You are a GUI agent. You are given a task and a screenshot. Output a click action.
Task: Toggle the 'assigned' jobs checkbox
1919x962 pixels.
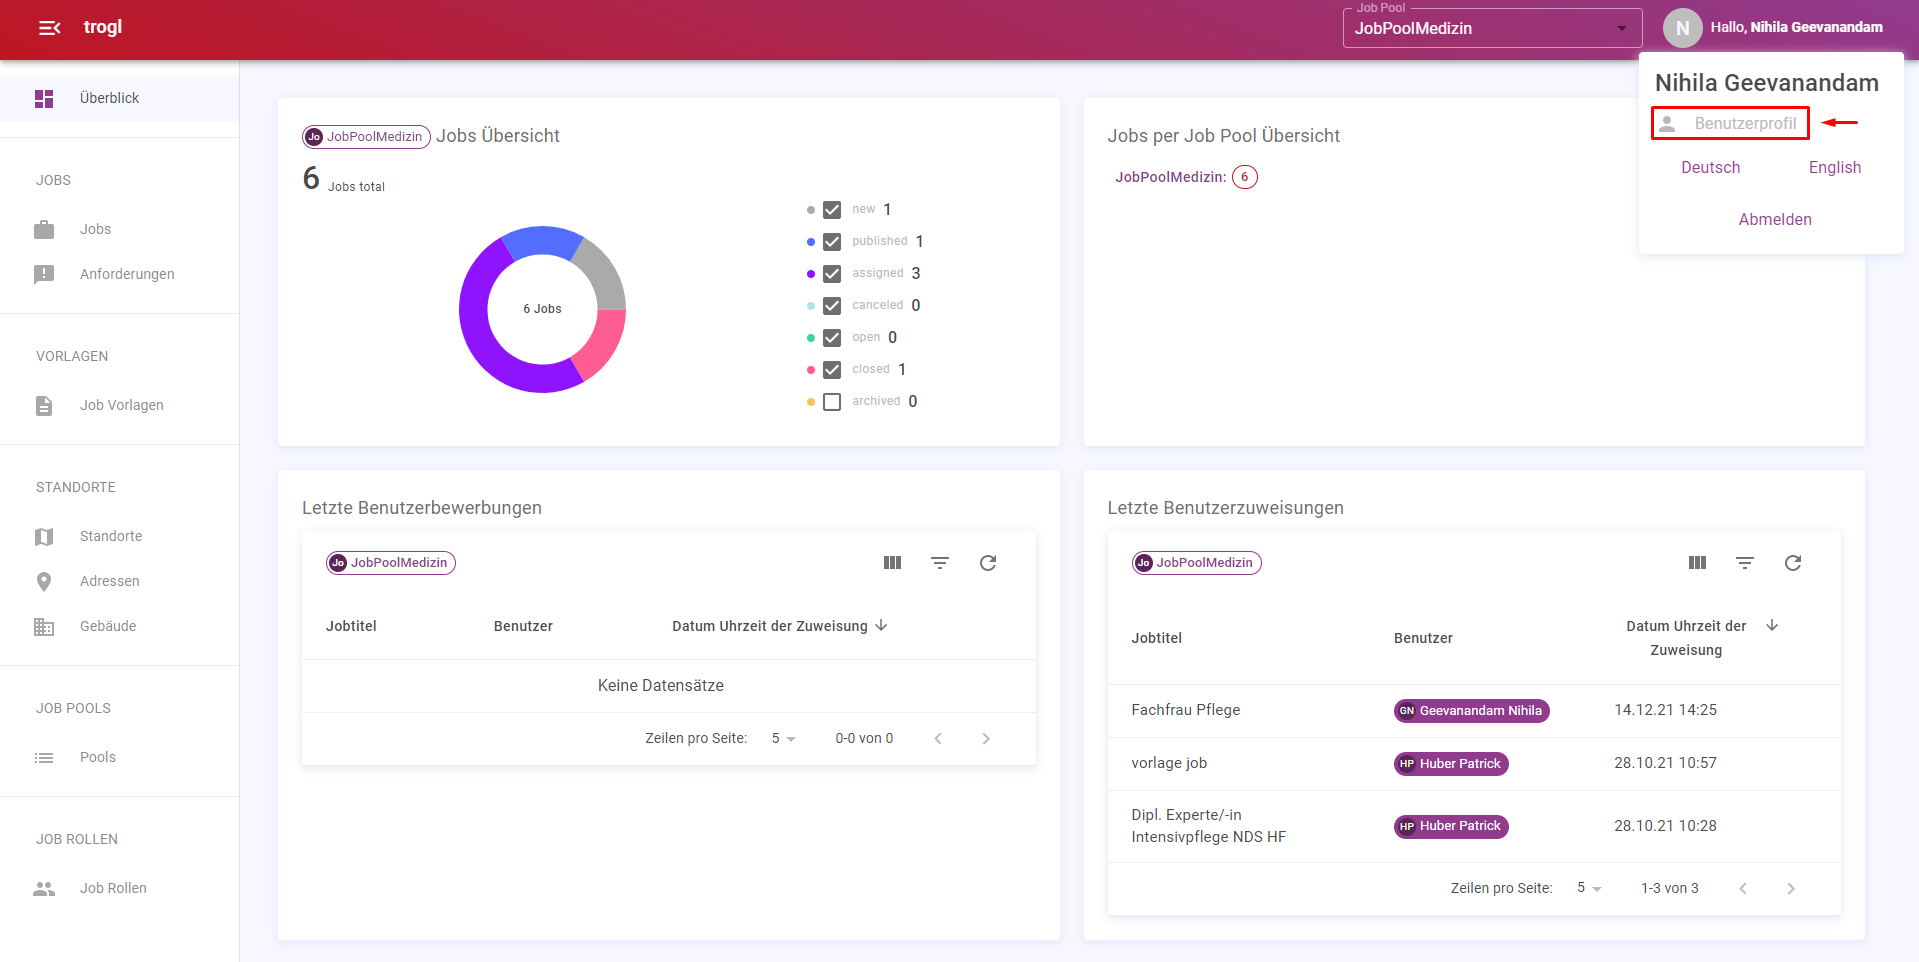[832, 274]
